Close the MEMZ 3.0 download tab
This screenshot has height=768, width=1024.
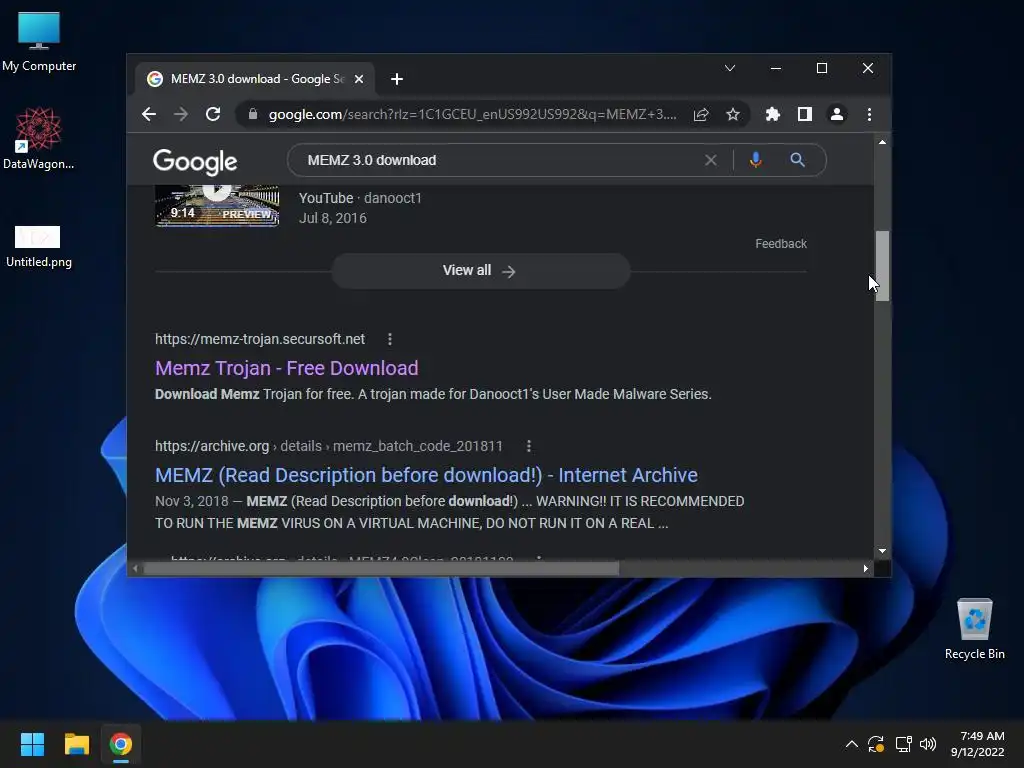coord(359,79)
